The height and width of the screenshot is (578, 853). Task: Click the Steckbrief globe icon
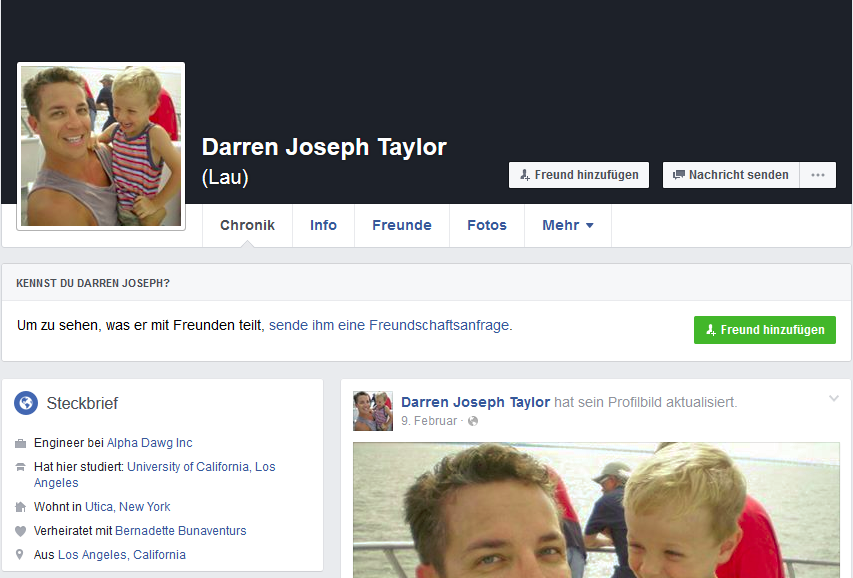pos(26,403)
